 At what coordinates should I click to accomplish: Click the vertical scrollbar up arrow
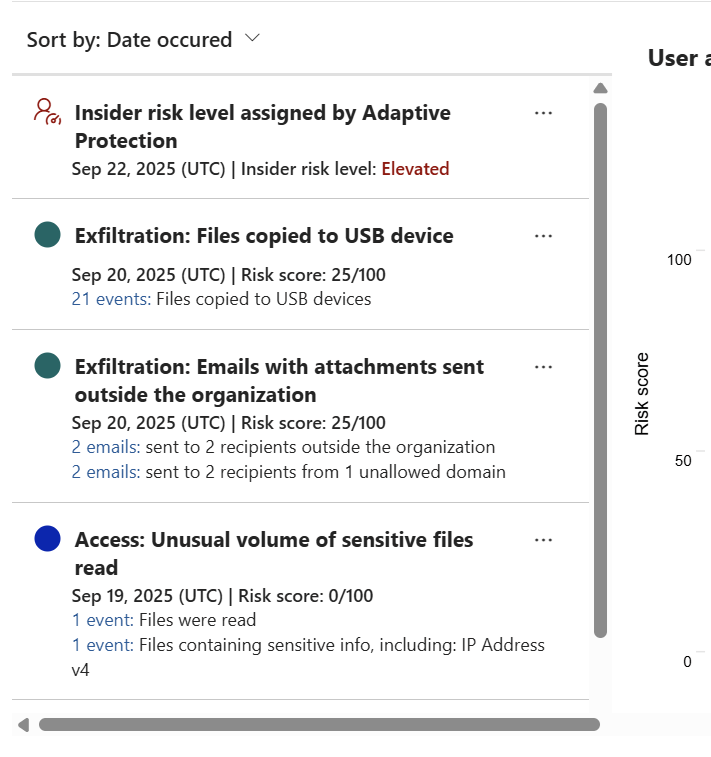tap(600, 88)
